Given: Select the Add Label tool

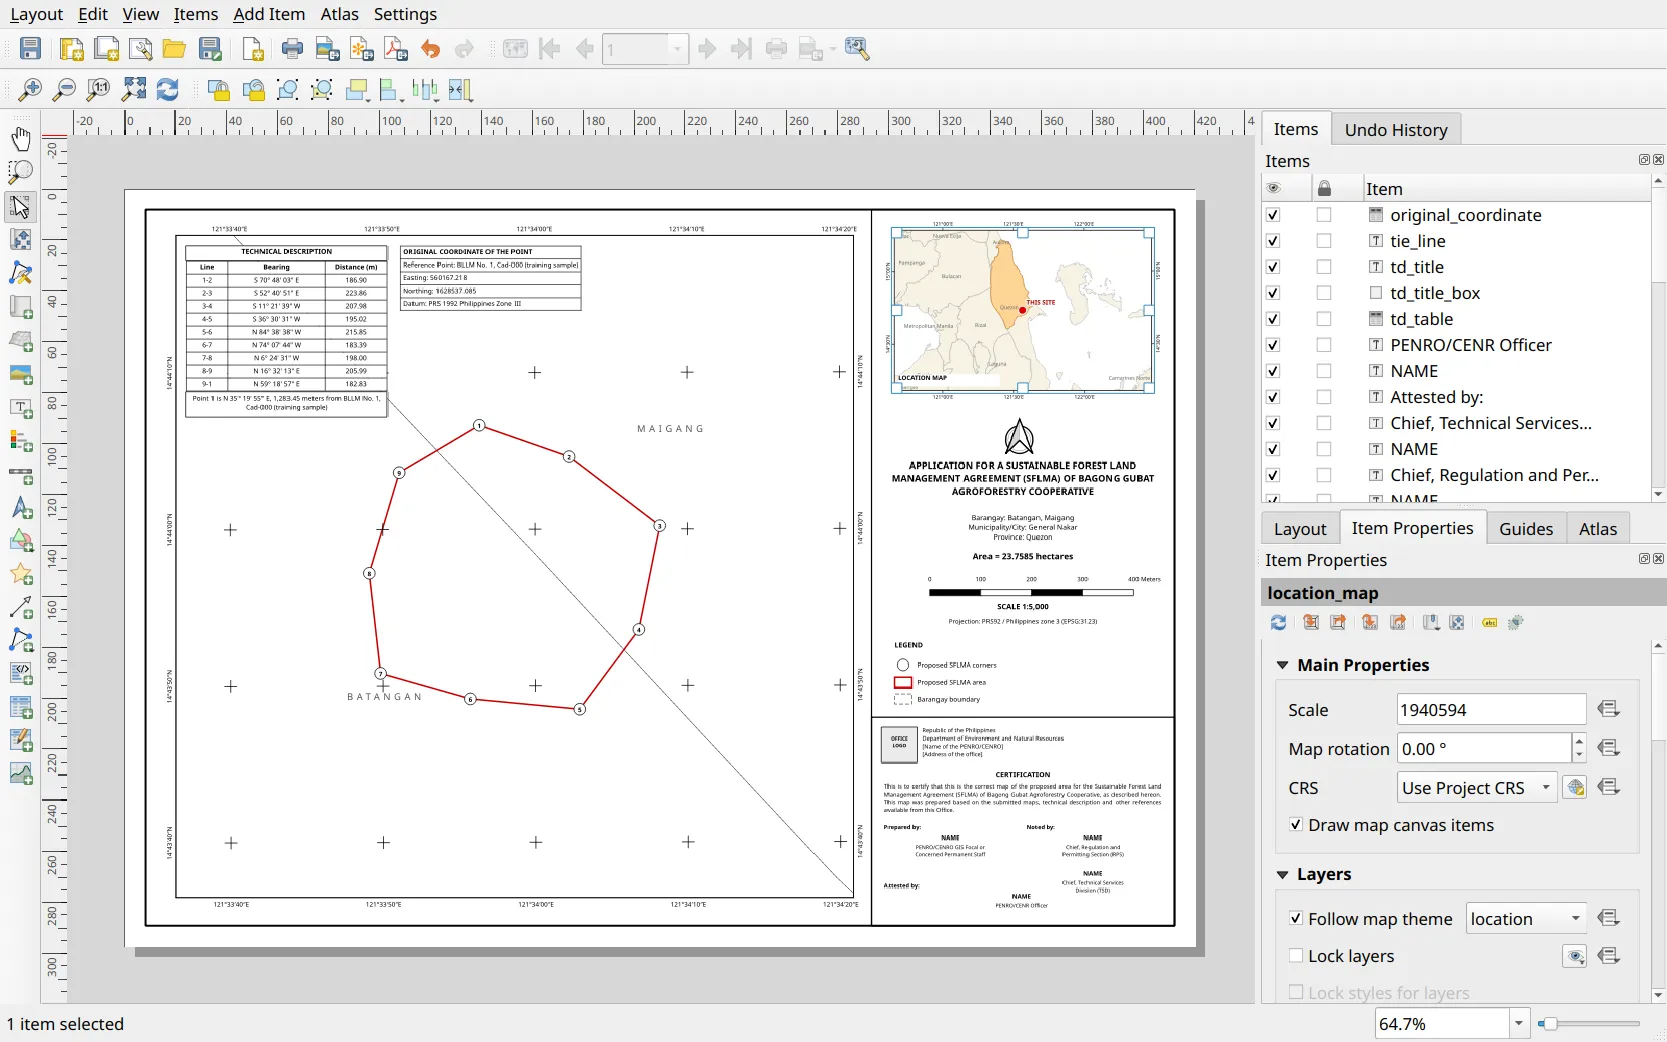Looking at the screenshot, I should pyautogui.click(x=20, y=407).
